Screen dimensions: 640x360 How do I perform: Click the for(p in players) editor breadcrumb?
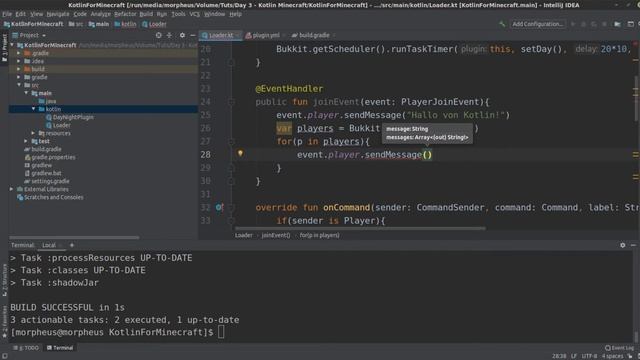[320, 235]
